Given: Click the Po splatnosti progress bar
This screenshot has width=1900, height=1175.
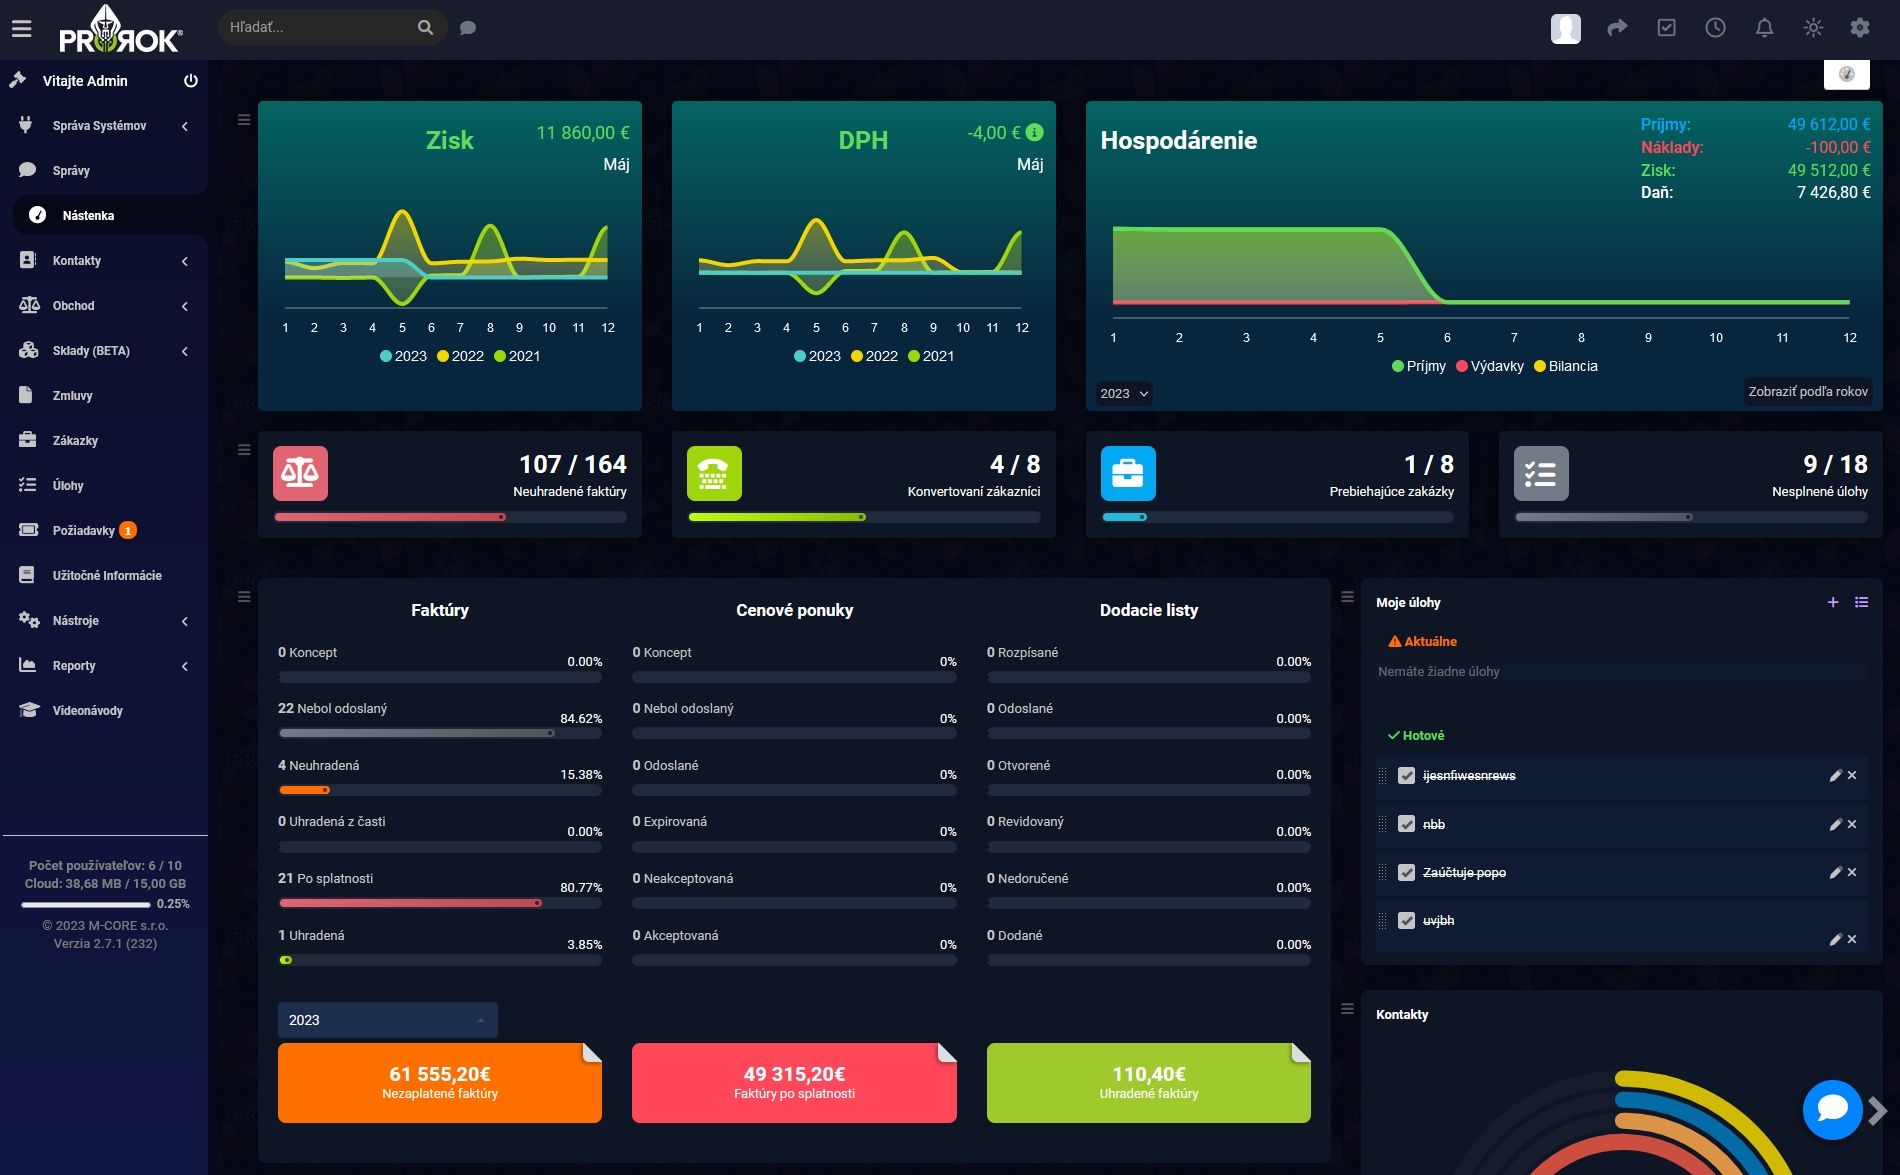Looking at the screenshot, I should pyautogui.click(x=440, y=903).
